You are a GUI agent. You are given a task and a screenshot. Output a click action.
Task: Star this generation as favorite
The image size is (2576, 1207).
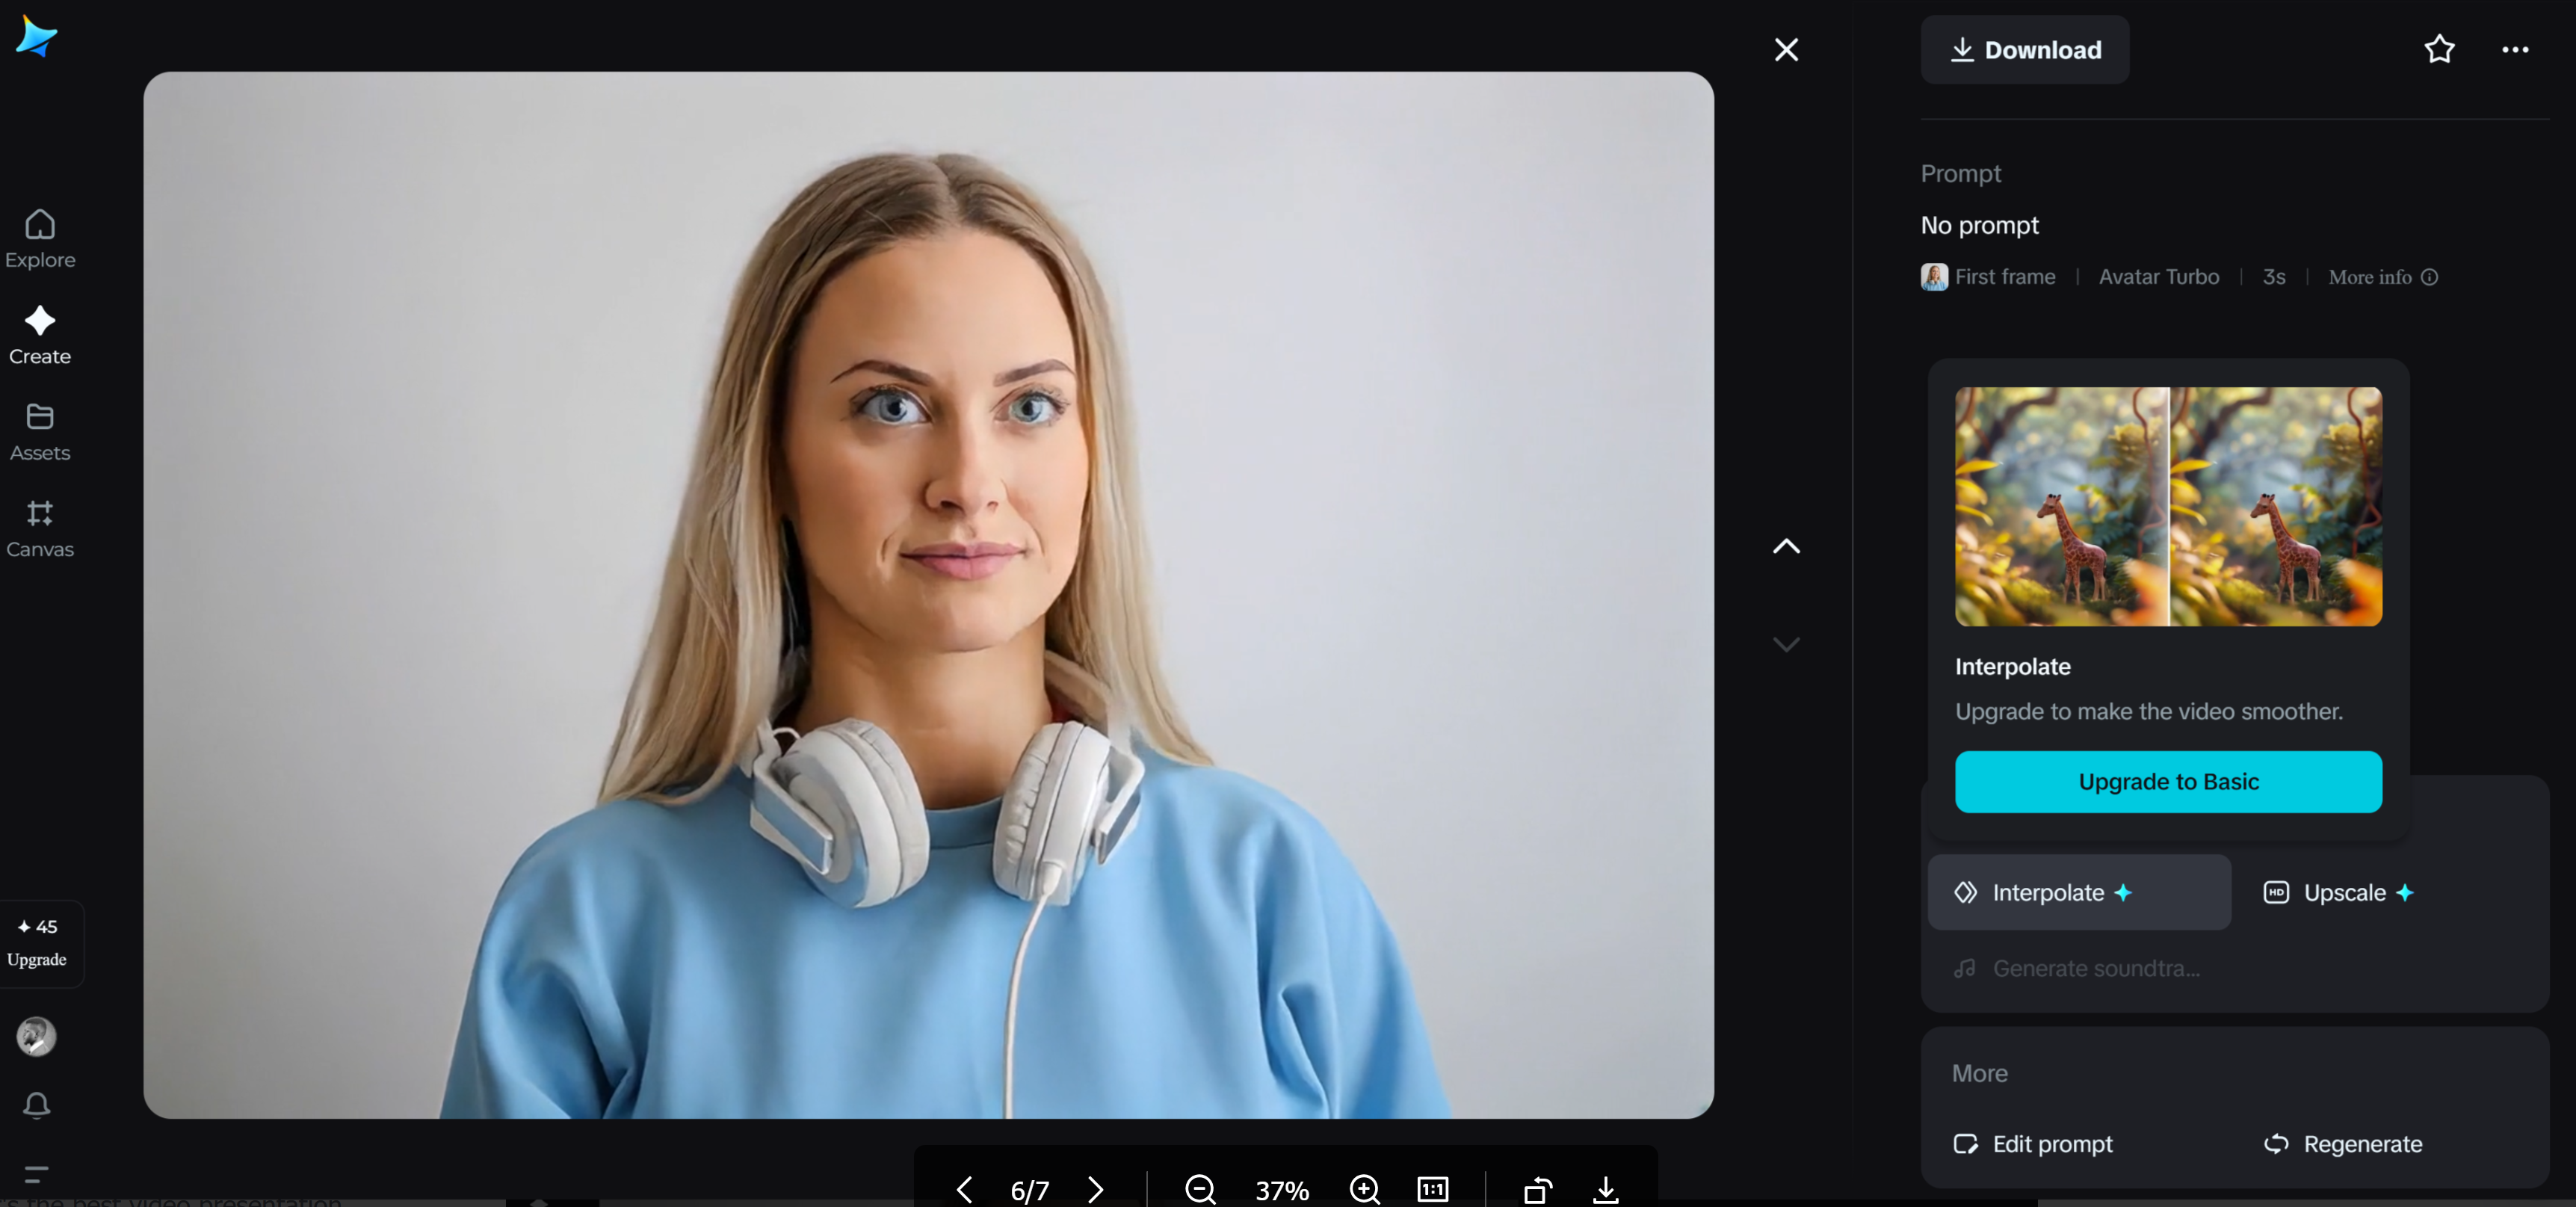(2439, 49)
